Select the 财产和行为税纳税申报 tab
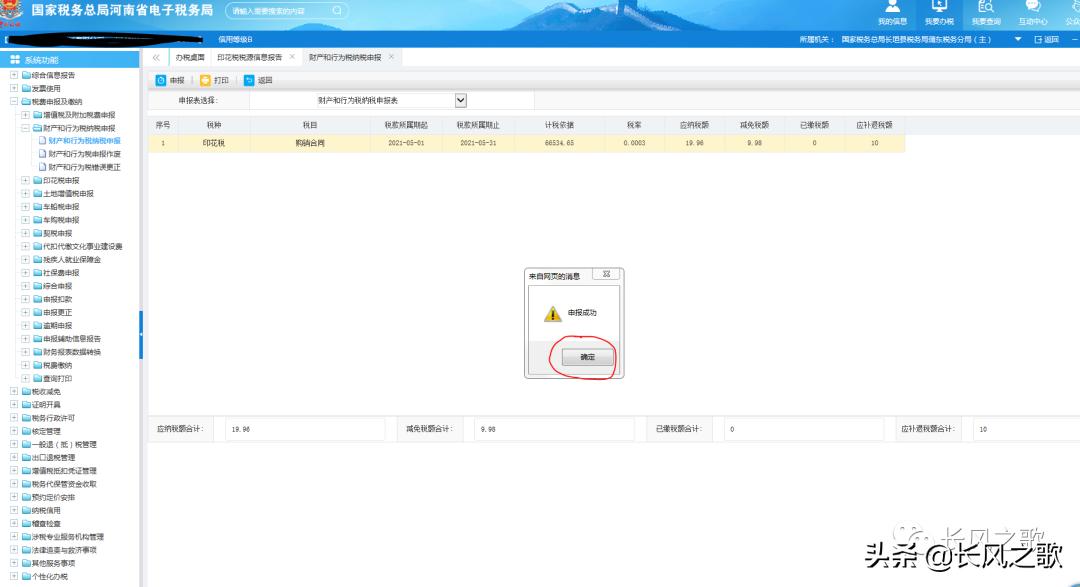 345,57
